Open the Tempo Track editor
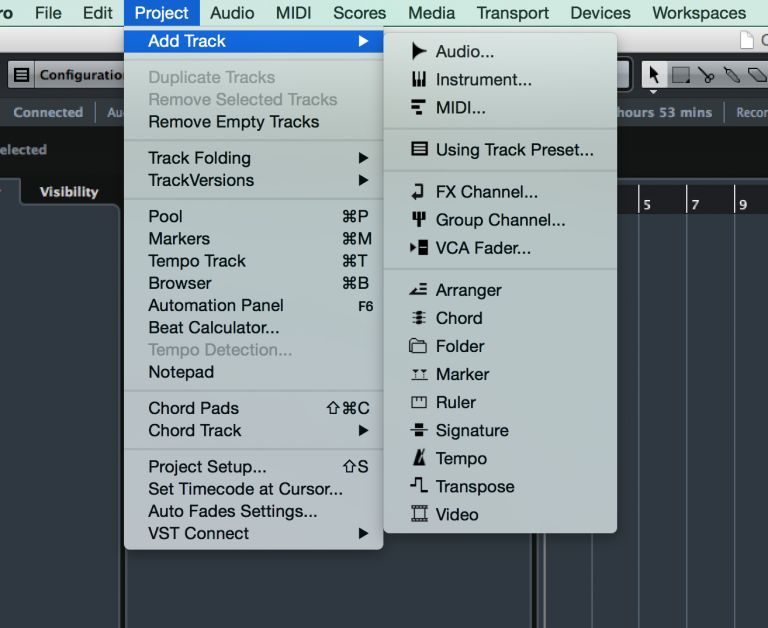The height and width of the screenshot is (628, 768). coord(253,261)
